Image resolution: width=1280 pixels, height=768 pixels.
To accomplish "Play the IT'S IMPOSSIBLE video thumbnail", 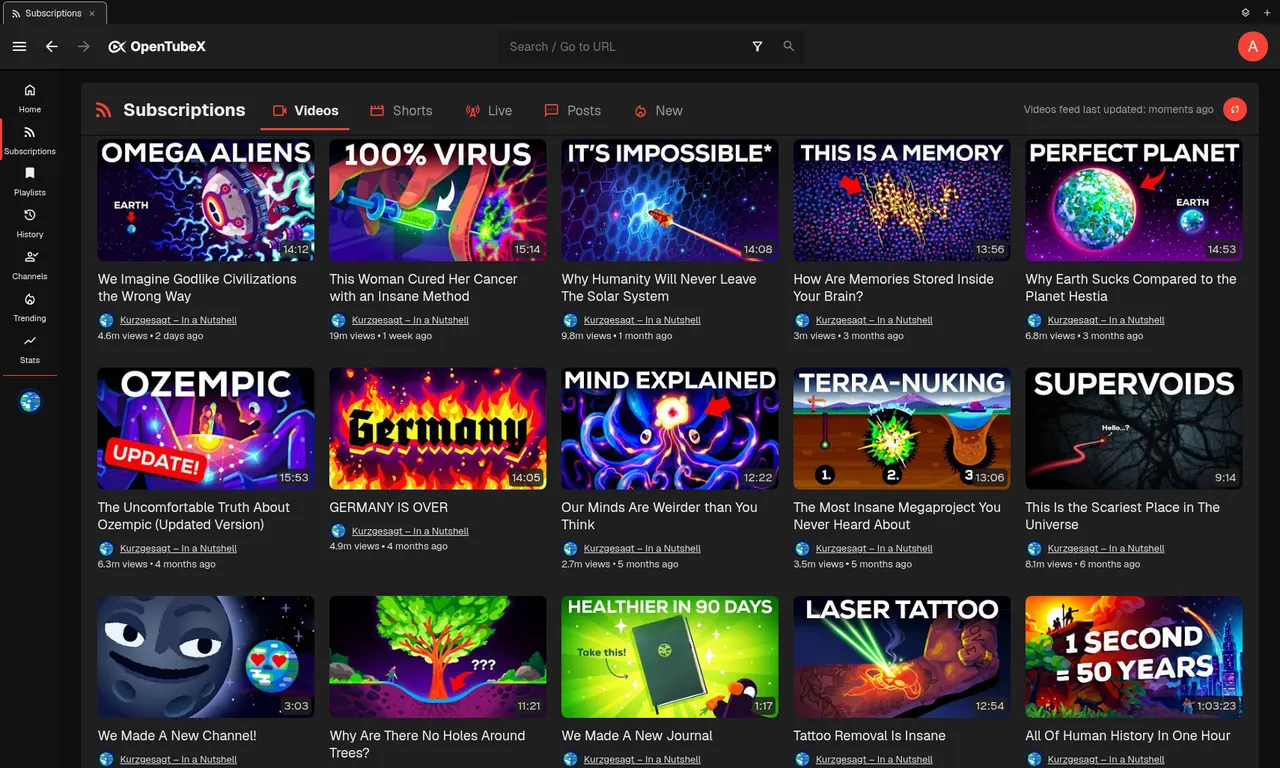I will 670,200.
